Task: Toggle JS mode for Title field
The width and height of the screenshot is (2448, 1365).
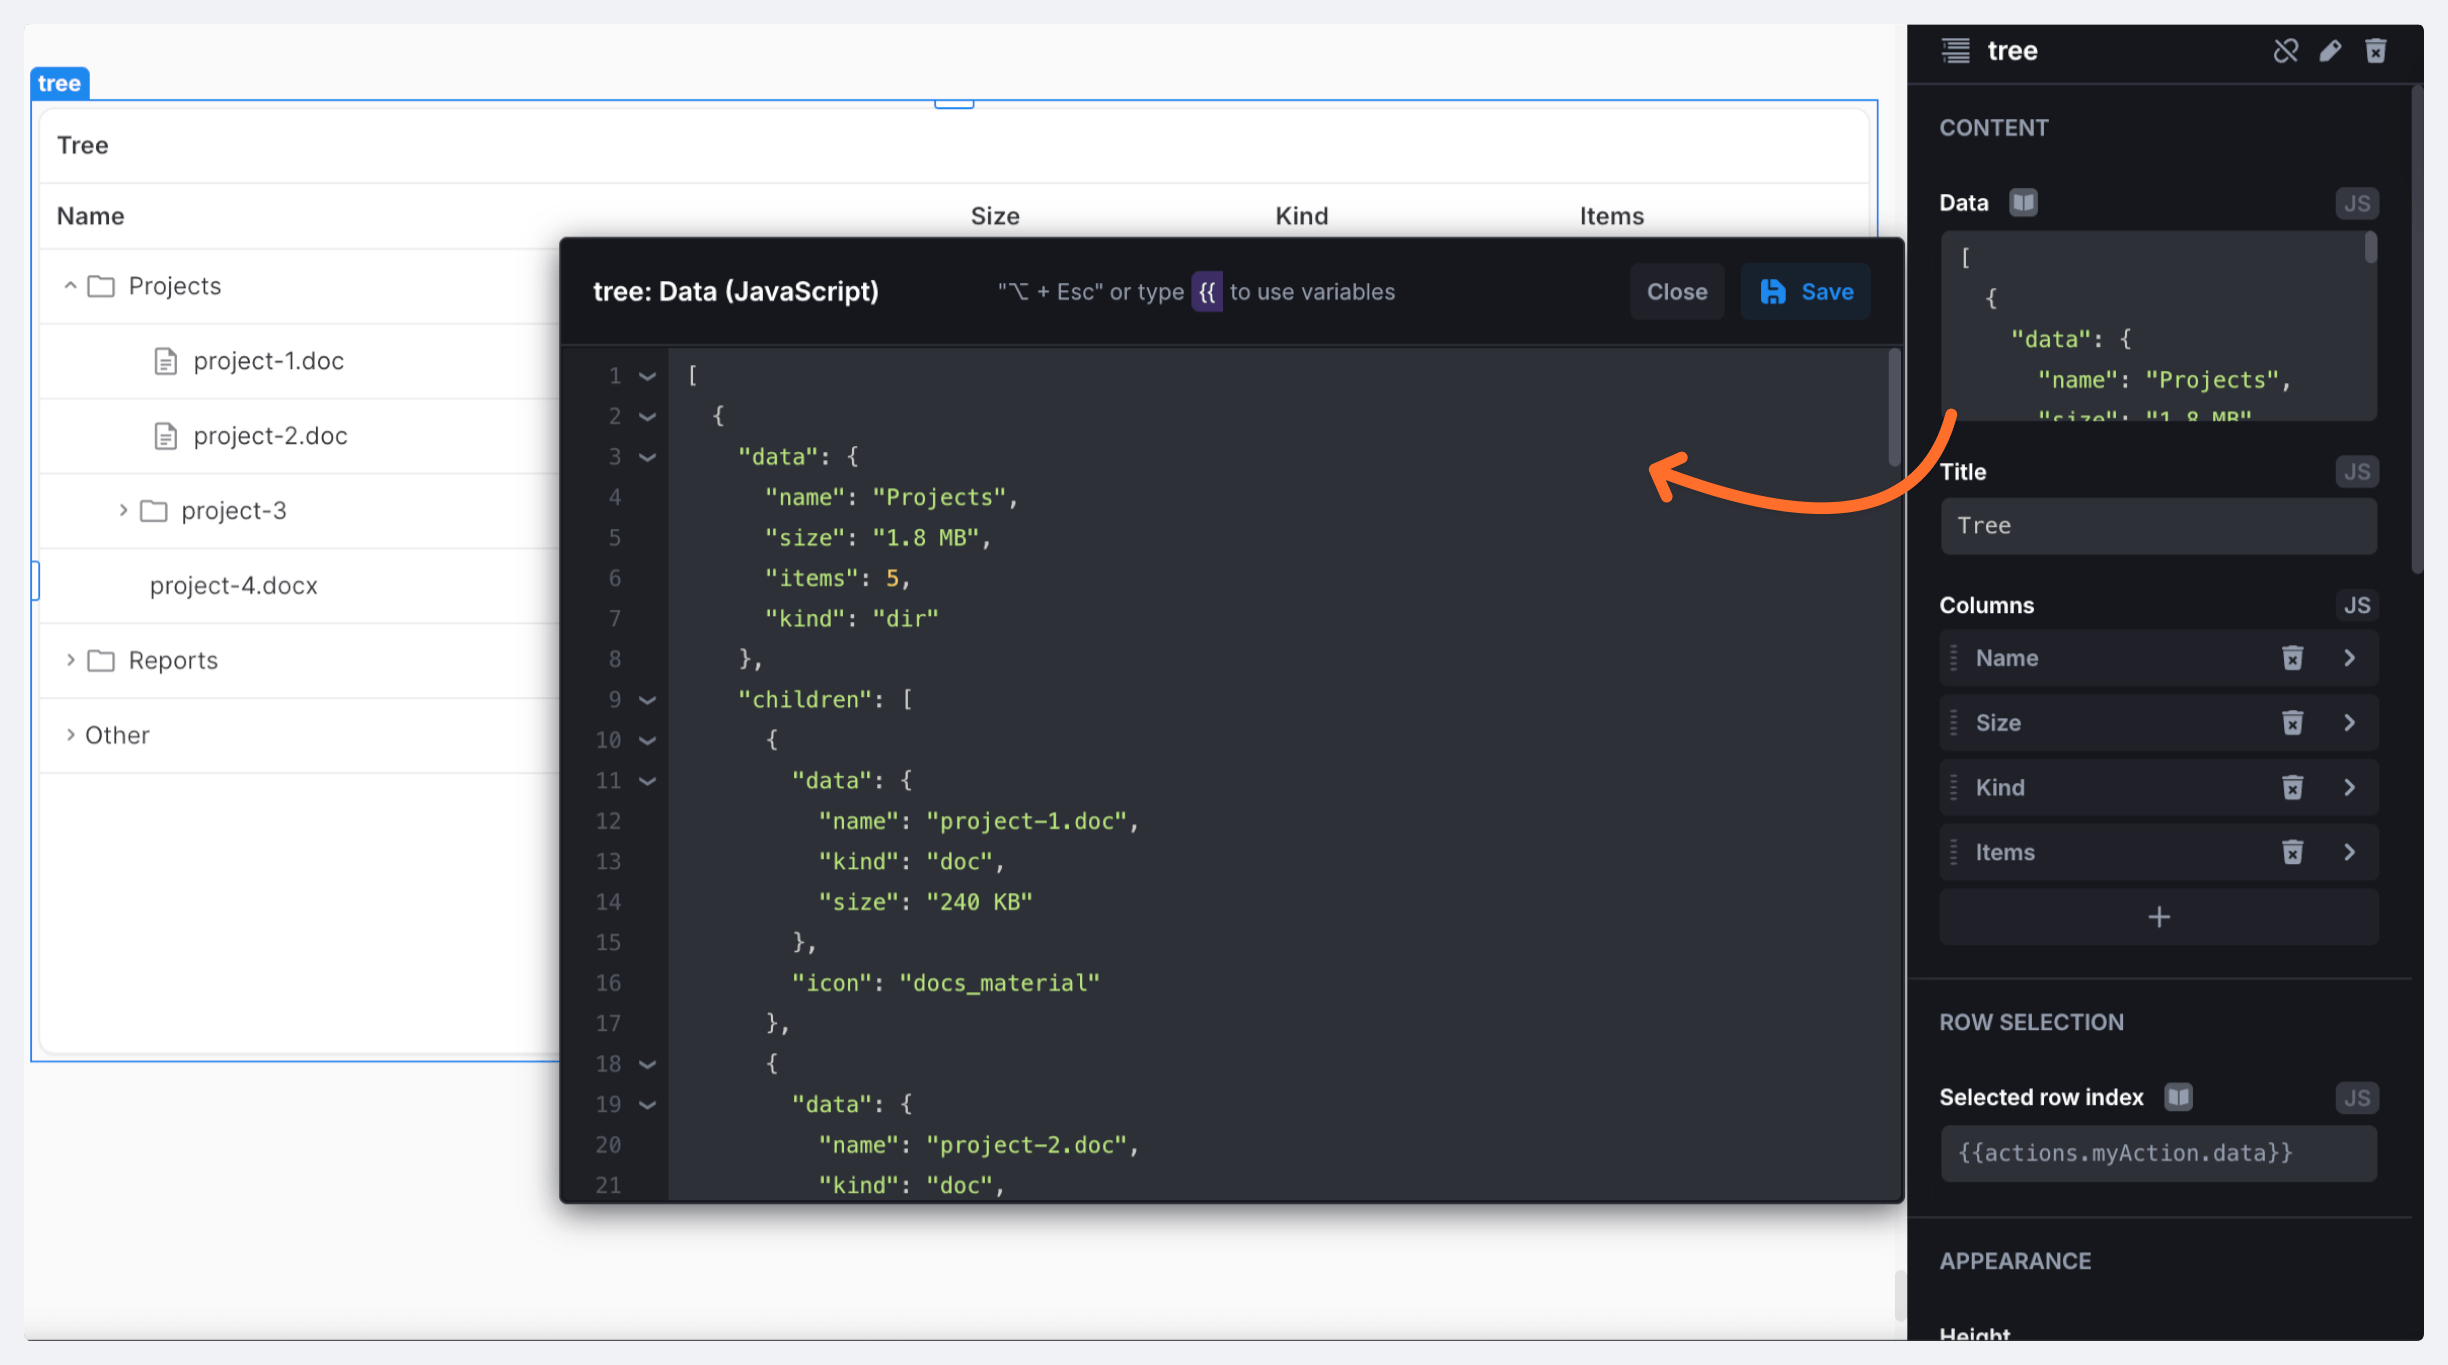Action: tap(2356, 472)
